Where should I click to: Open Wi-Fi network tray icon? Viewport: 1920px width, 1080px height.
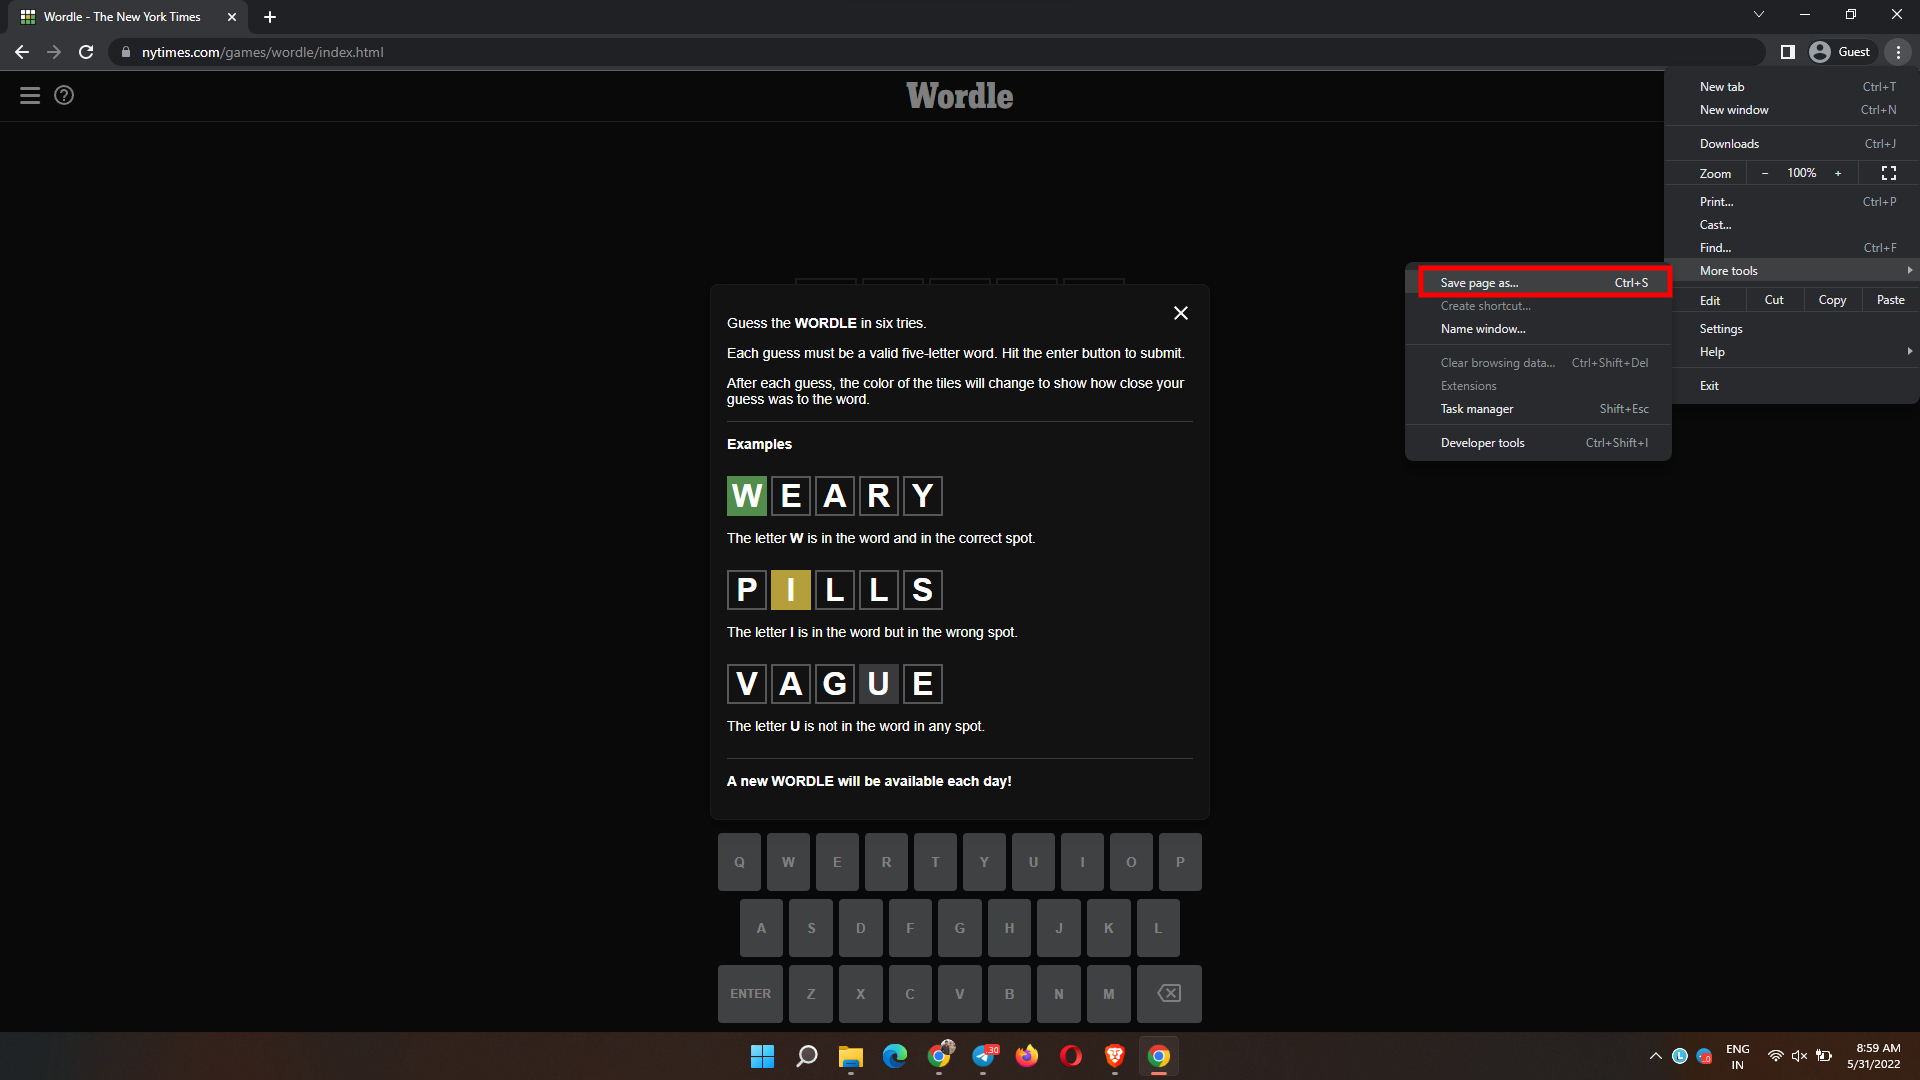pos(1776,1056)
